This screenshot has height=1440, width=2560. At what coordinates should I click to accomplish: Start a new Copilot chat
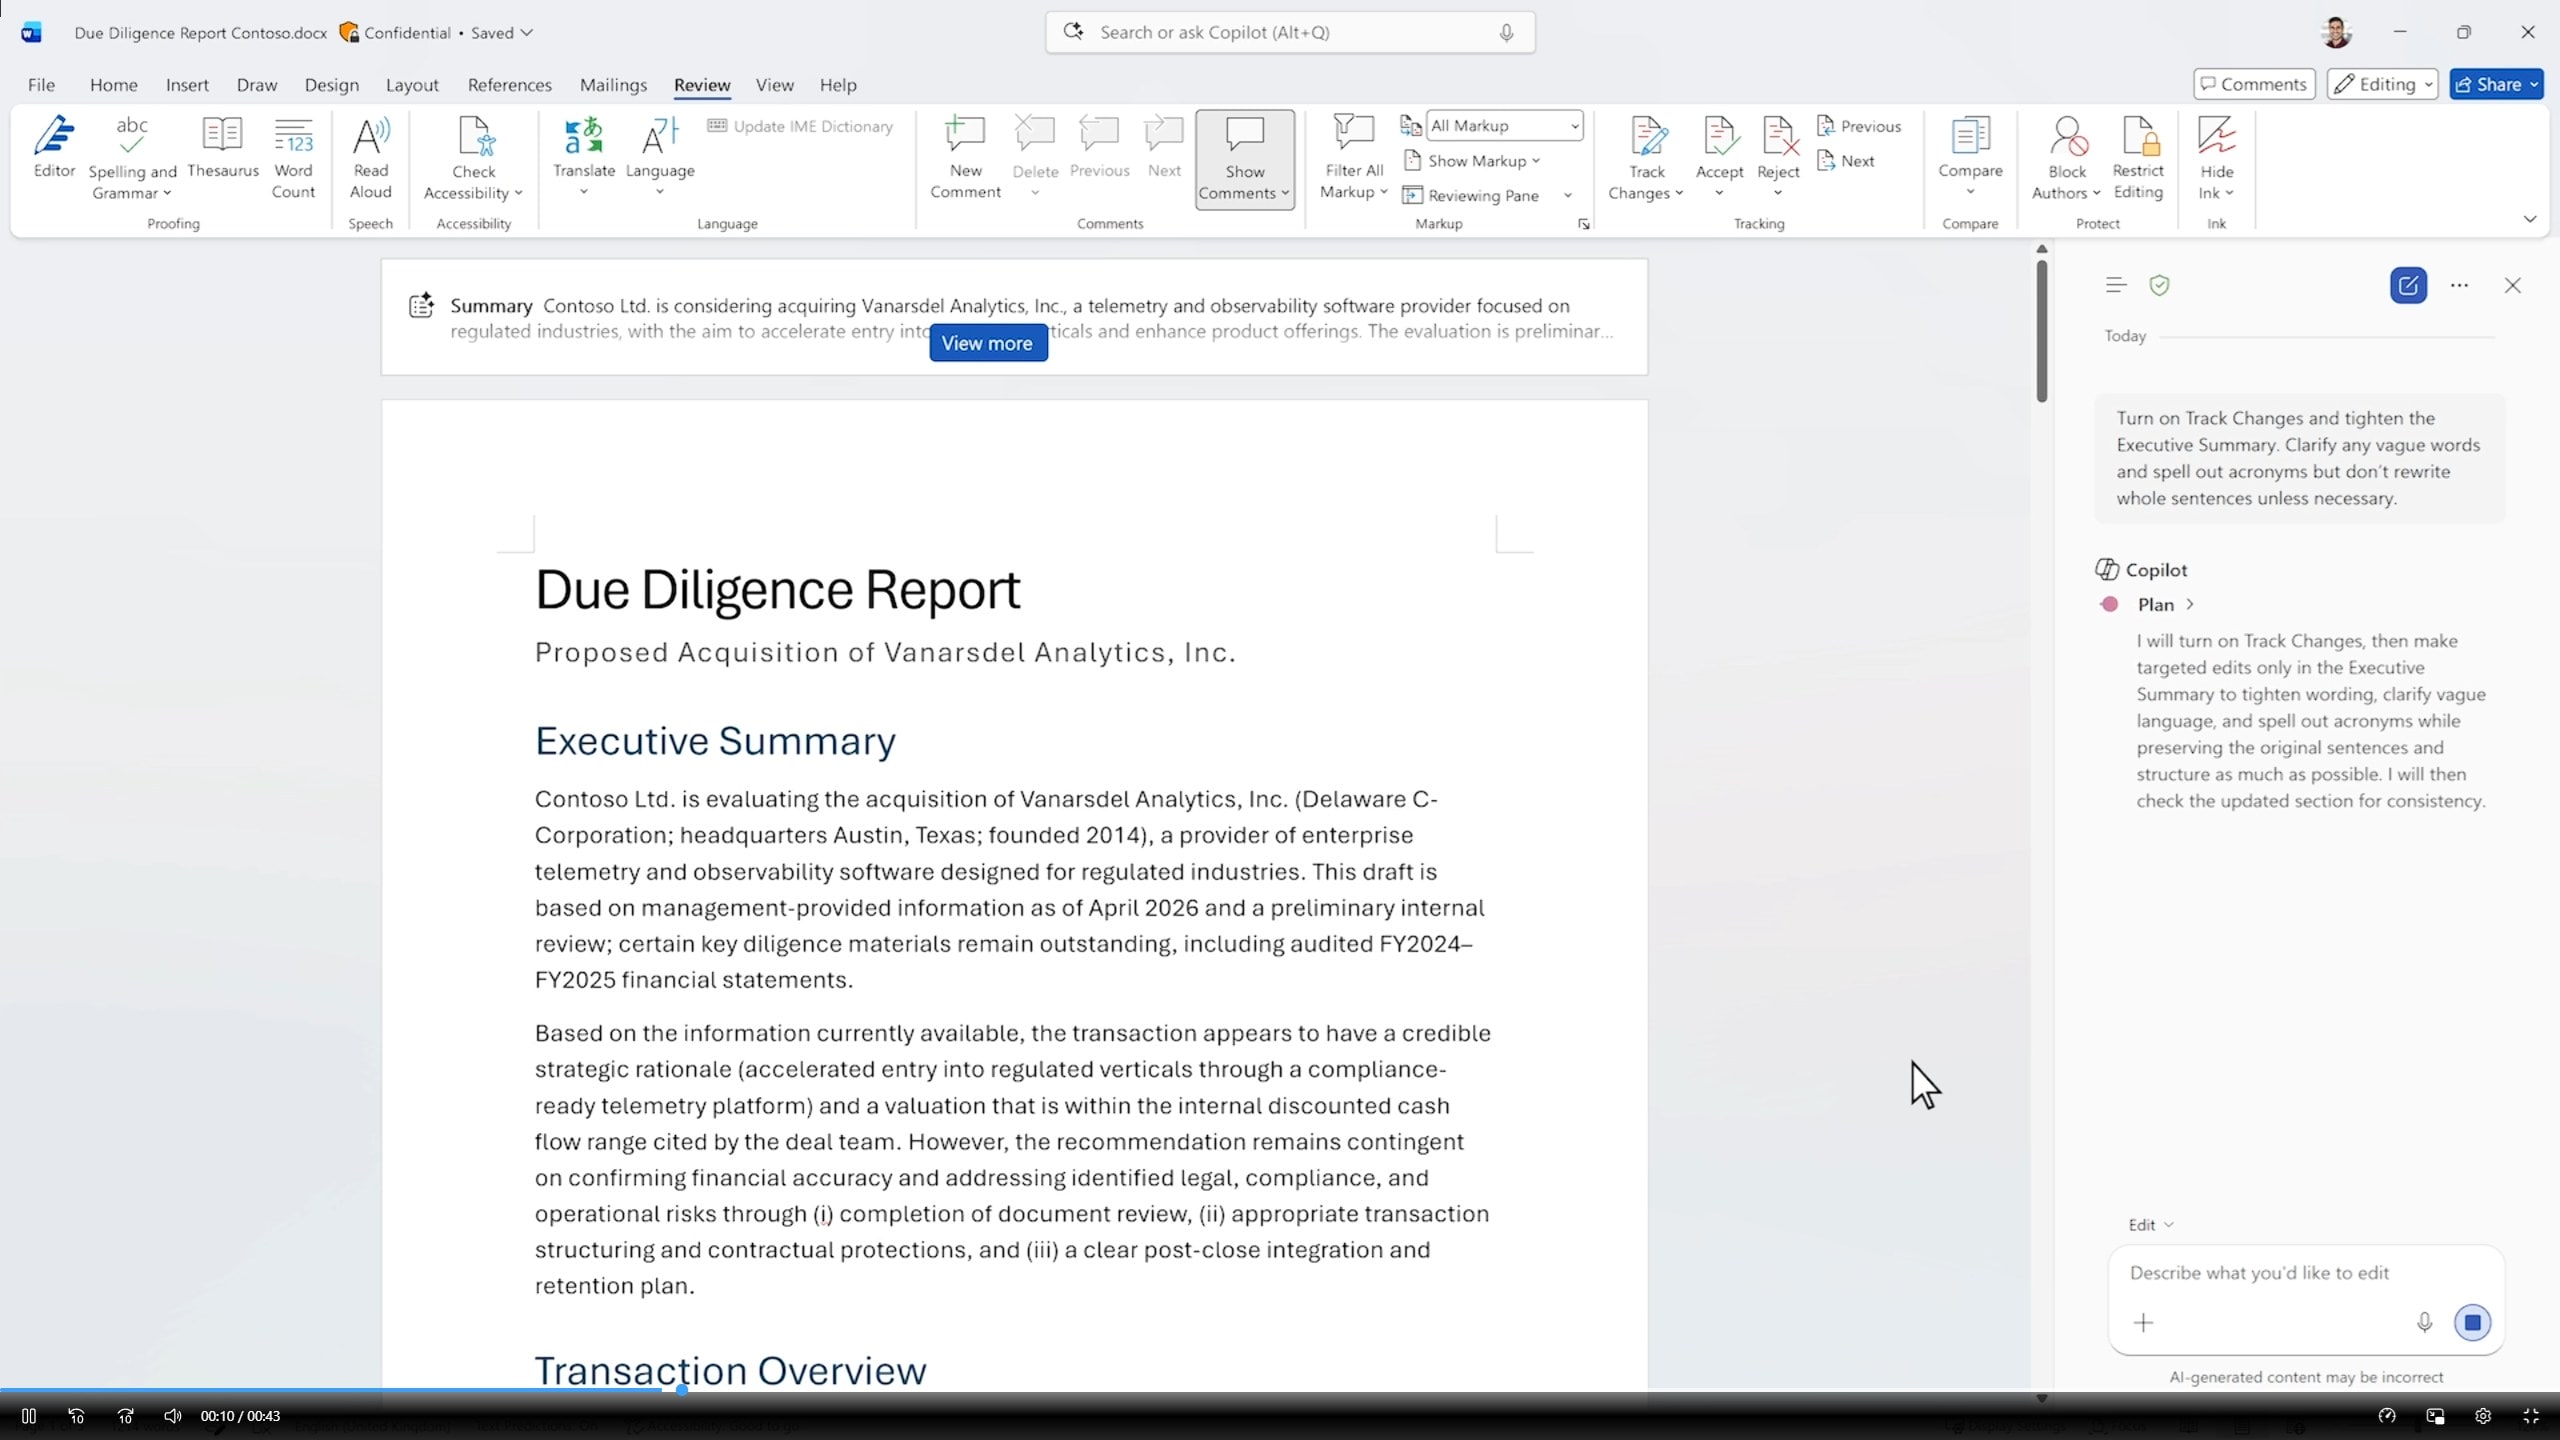click(2408, 285)
